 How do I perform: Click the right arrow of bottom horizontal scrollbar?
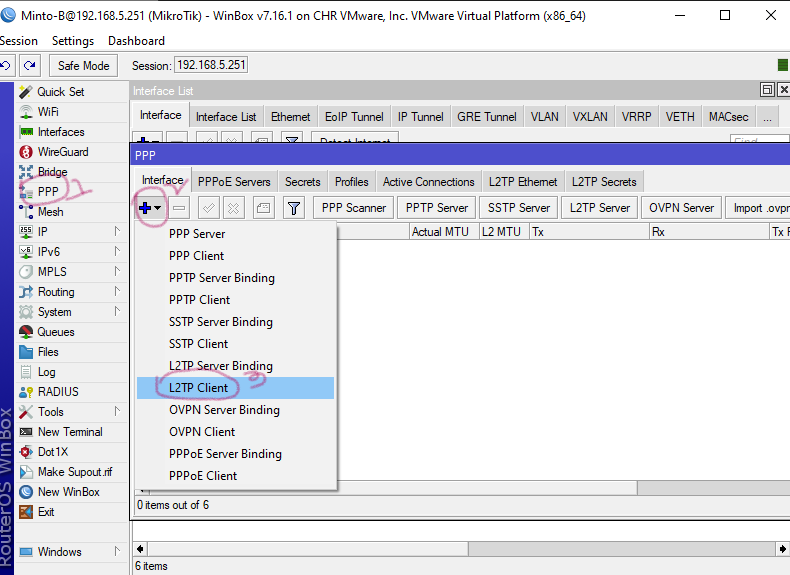click(782, 549)
